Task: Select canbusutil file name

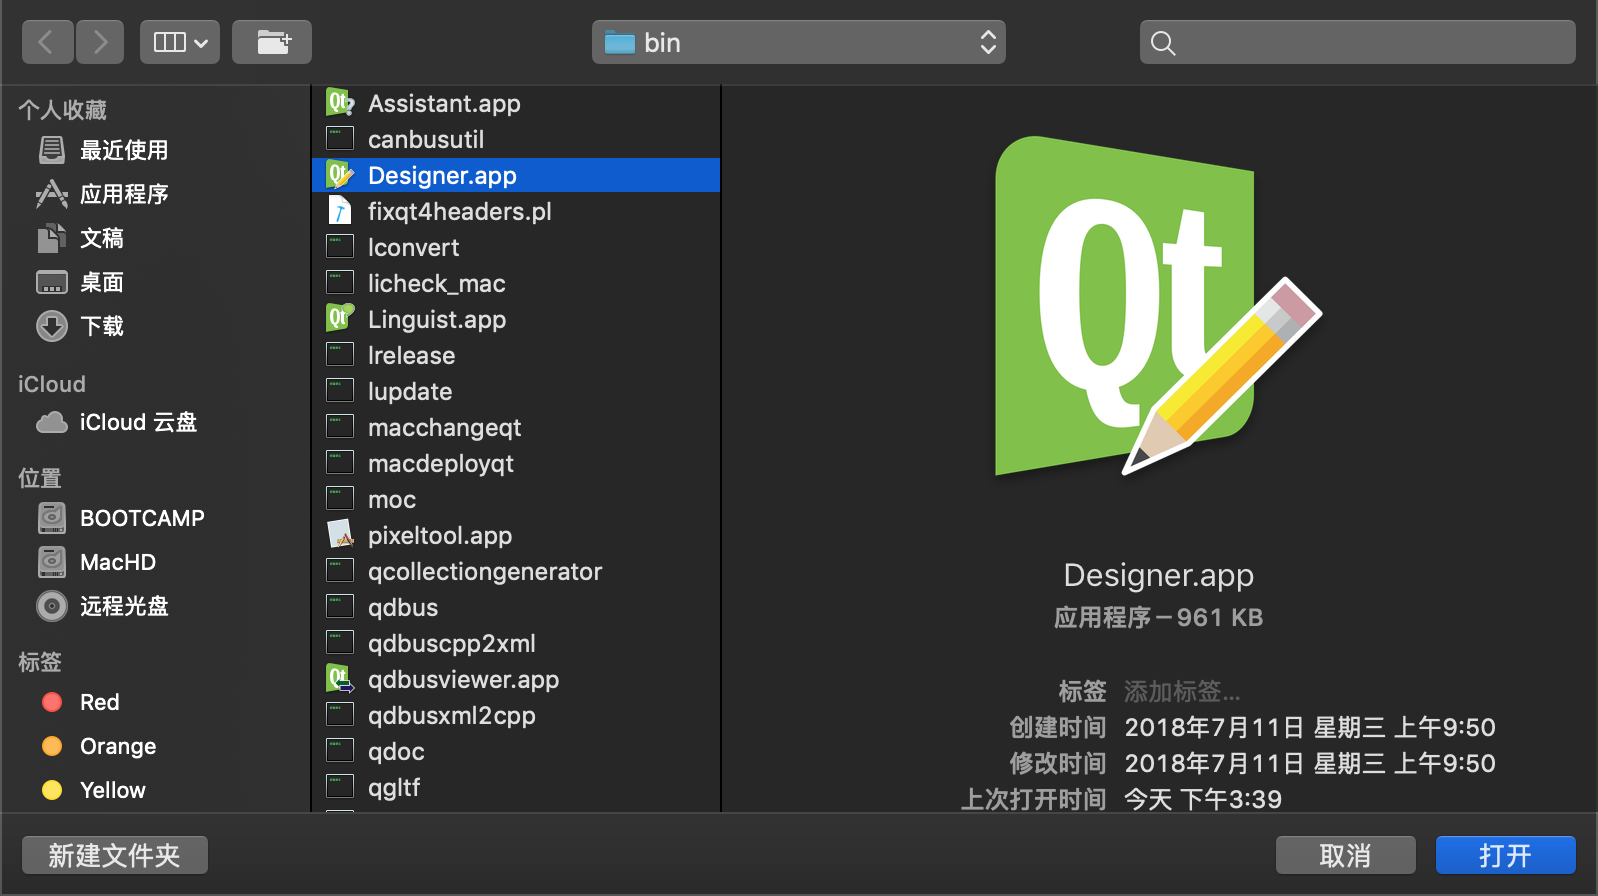Action: pos(426,139)
